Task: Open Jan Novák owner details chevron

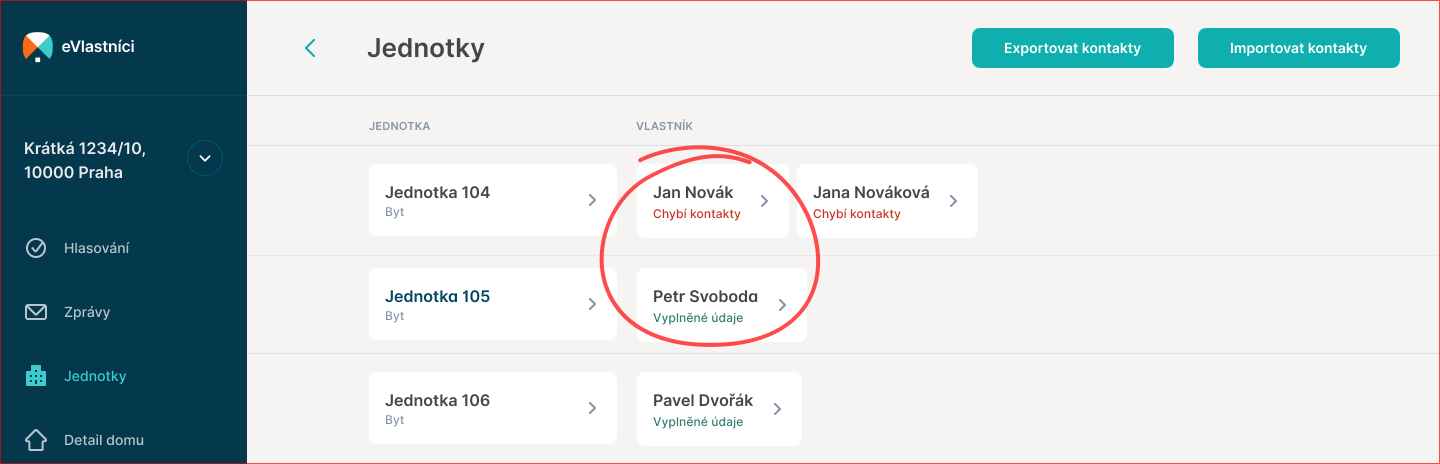Action: [765, 200]
